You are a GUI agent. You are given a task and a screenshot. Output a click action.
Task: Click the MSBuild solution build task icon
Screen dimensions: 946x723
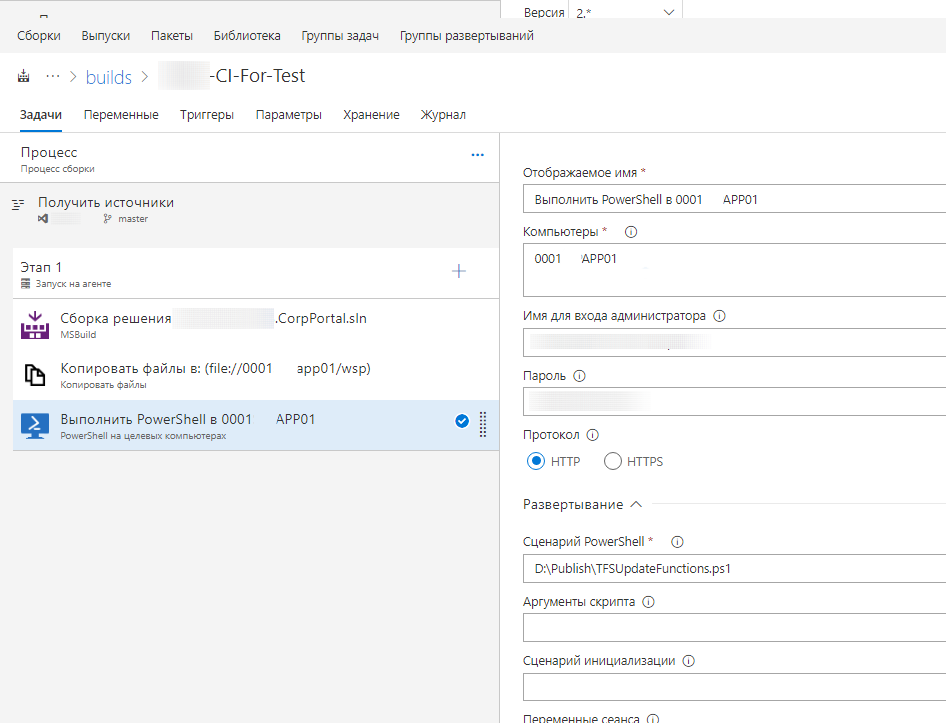click(35, 325)
